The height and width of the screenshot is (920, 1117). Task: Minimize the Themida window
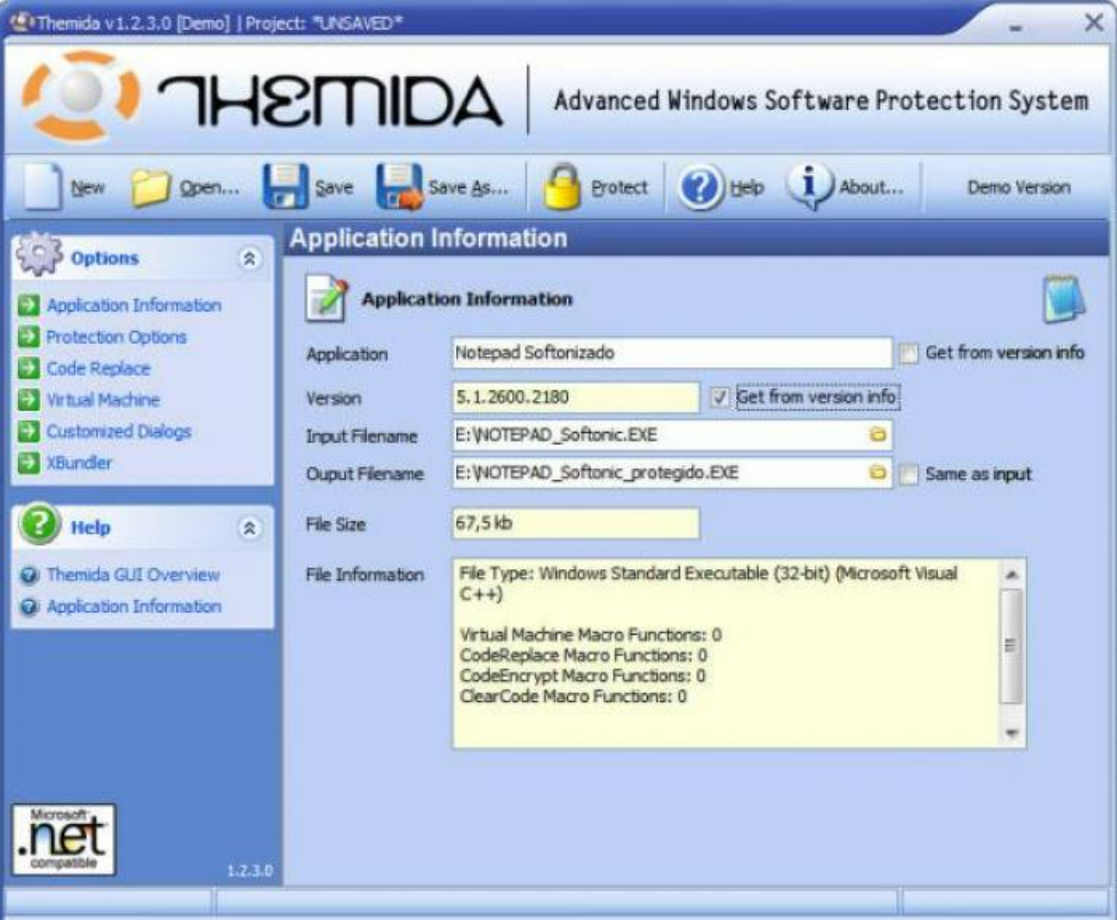(x=1016, y=27)
